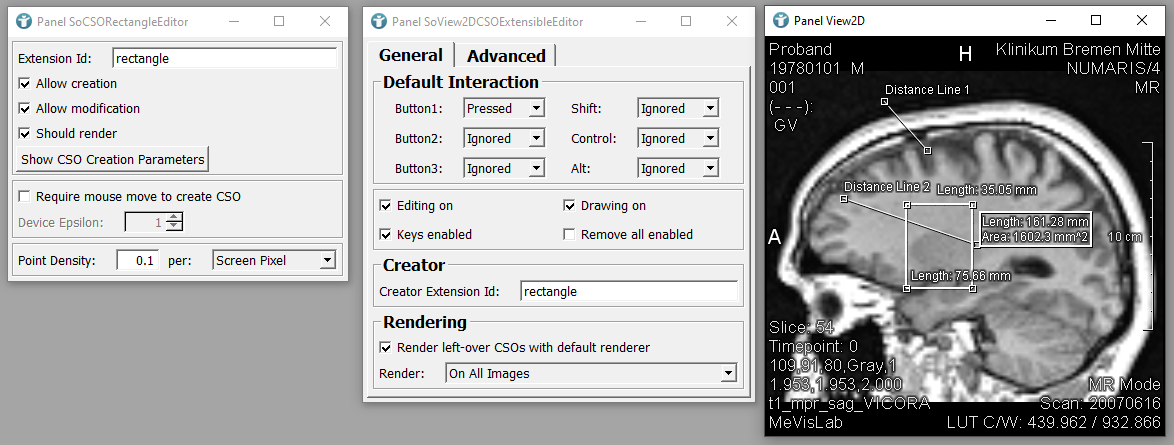Open the Screen Pixel unit dropdown

(x=275, y=261)
